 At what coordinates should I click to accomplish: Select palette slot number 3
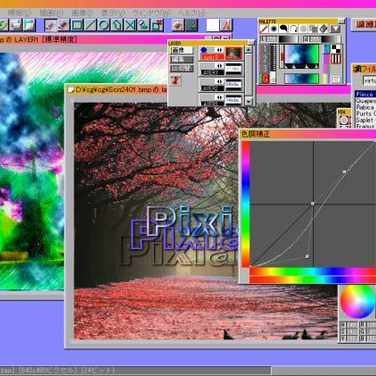265,69
